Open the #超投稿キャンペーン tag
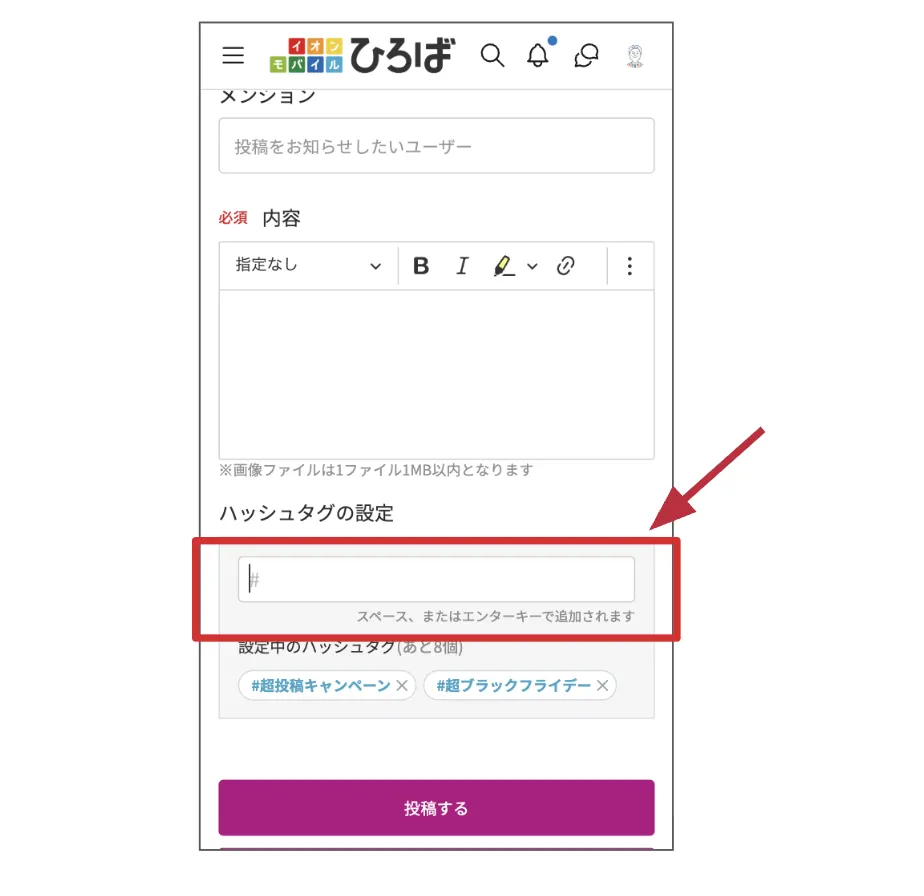The image size is (924, 896). (x=321, y=686)
